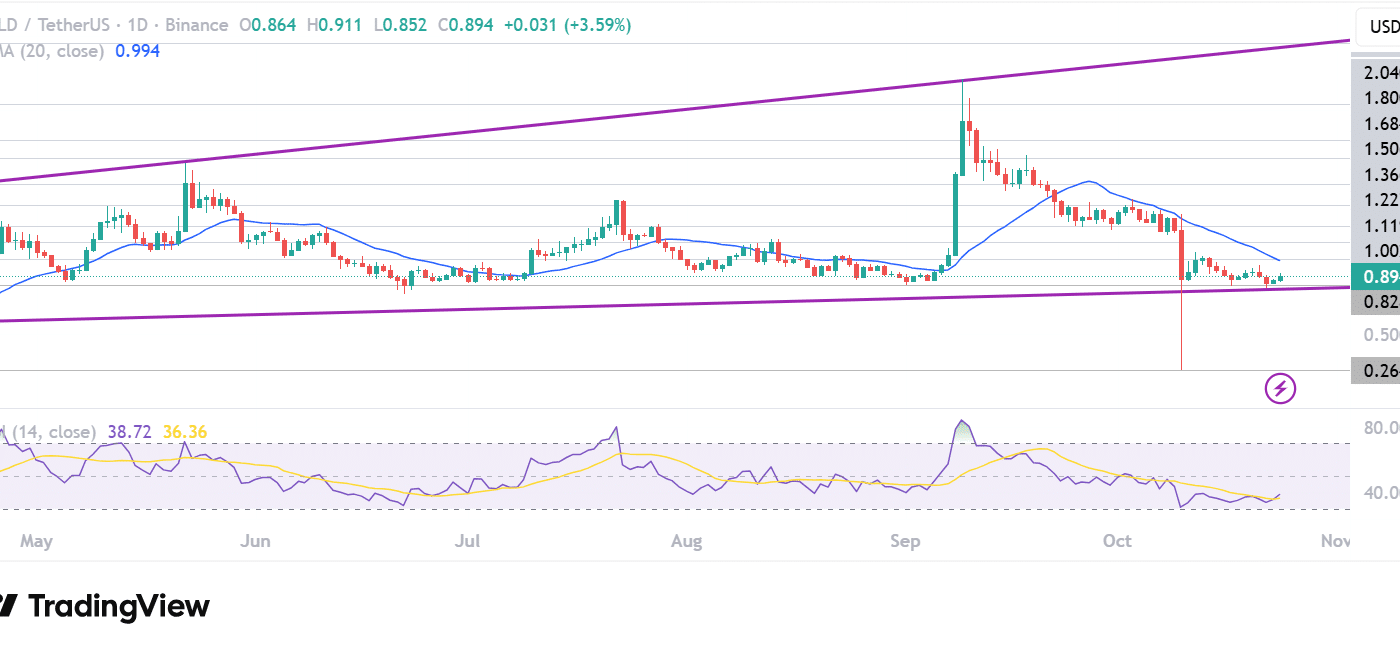1400x651 pixels.
Task: Click the Jun label on time axis
Action: click(256, 541)
